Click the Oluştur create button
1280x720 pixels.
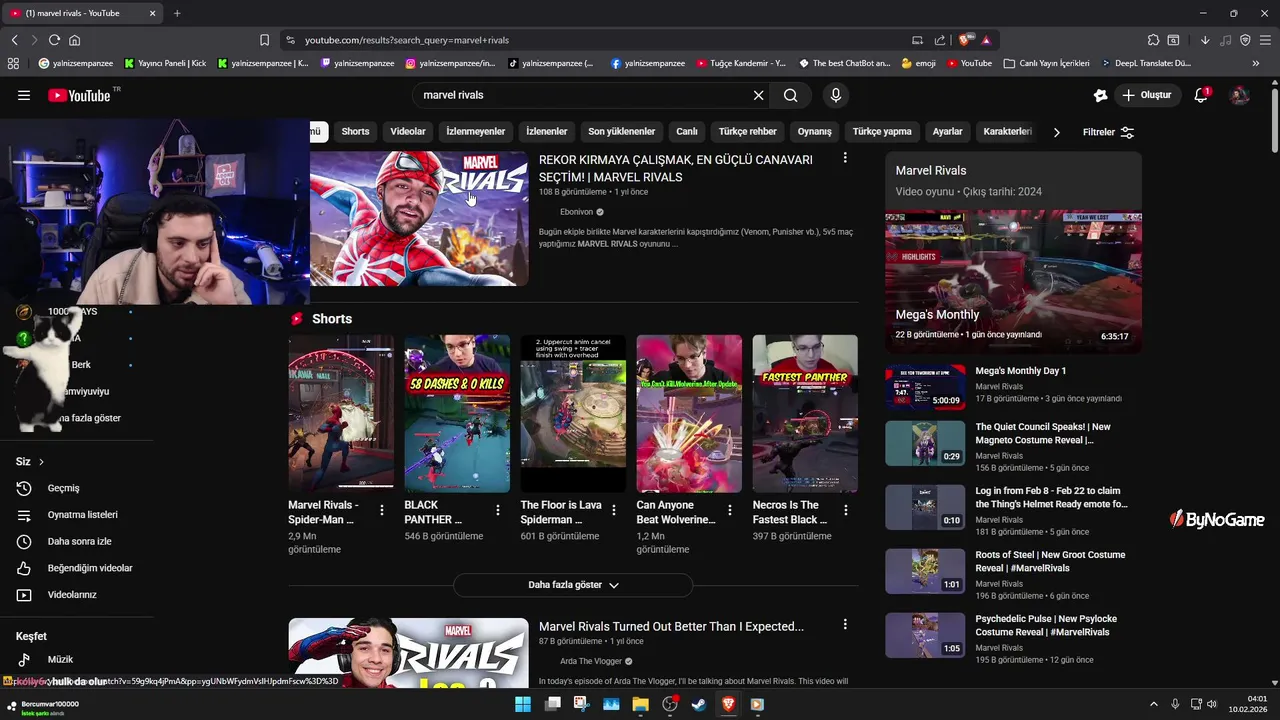pos(1146,95)
